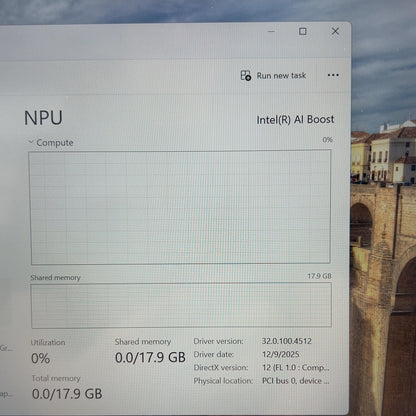
Task: Click the NPU heading text
Action: tap(43, 118)
